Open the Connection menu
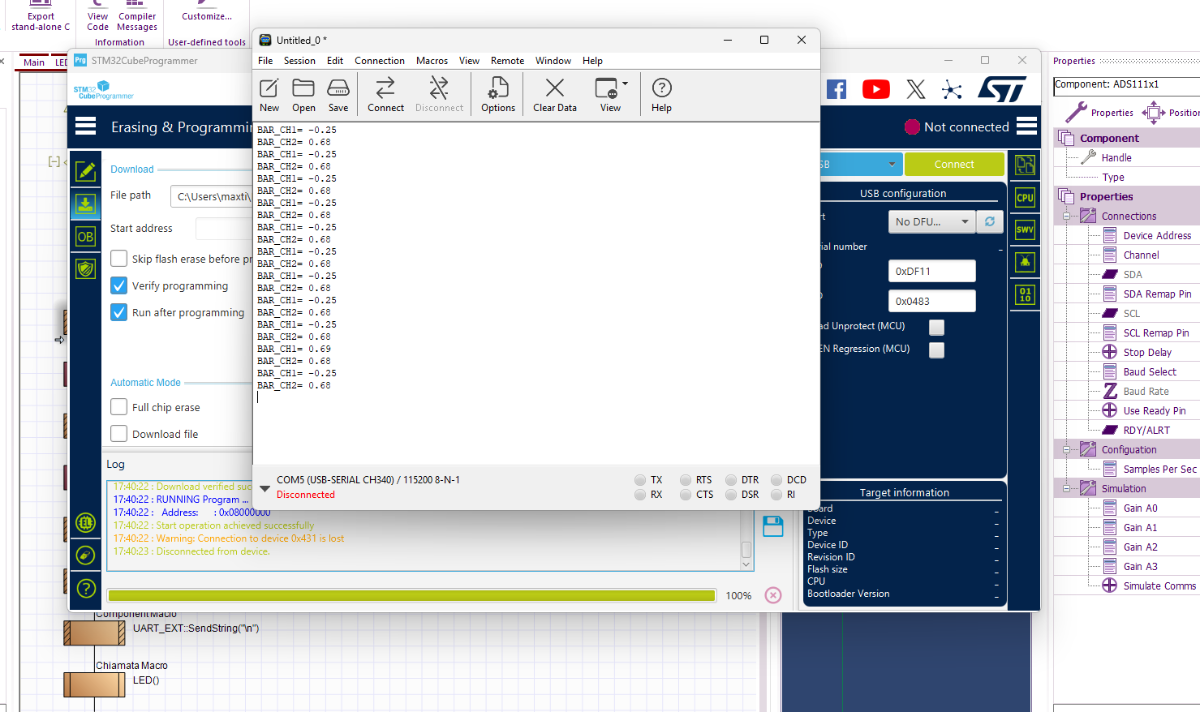The image size is (1200, 712). (x=379, y=61)
